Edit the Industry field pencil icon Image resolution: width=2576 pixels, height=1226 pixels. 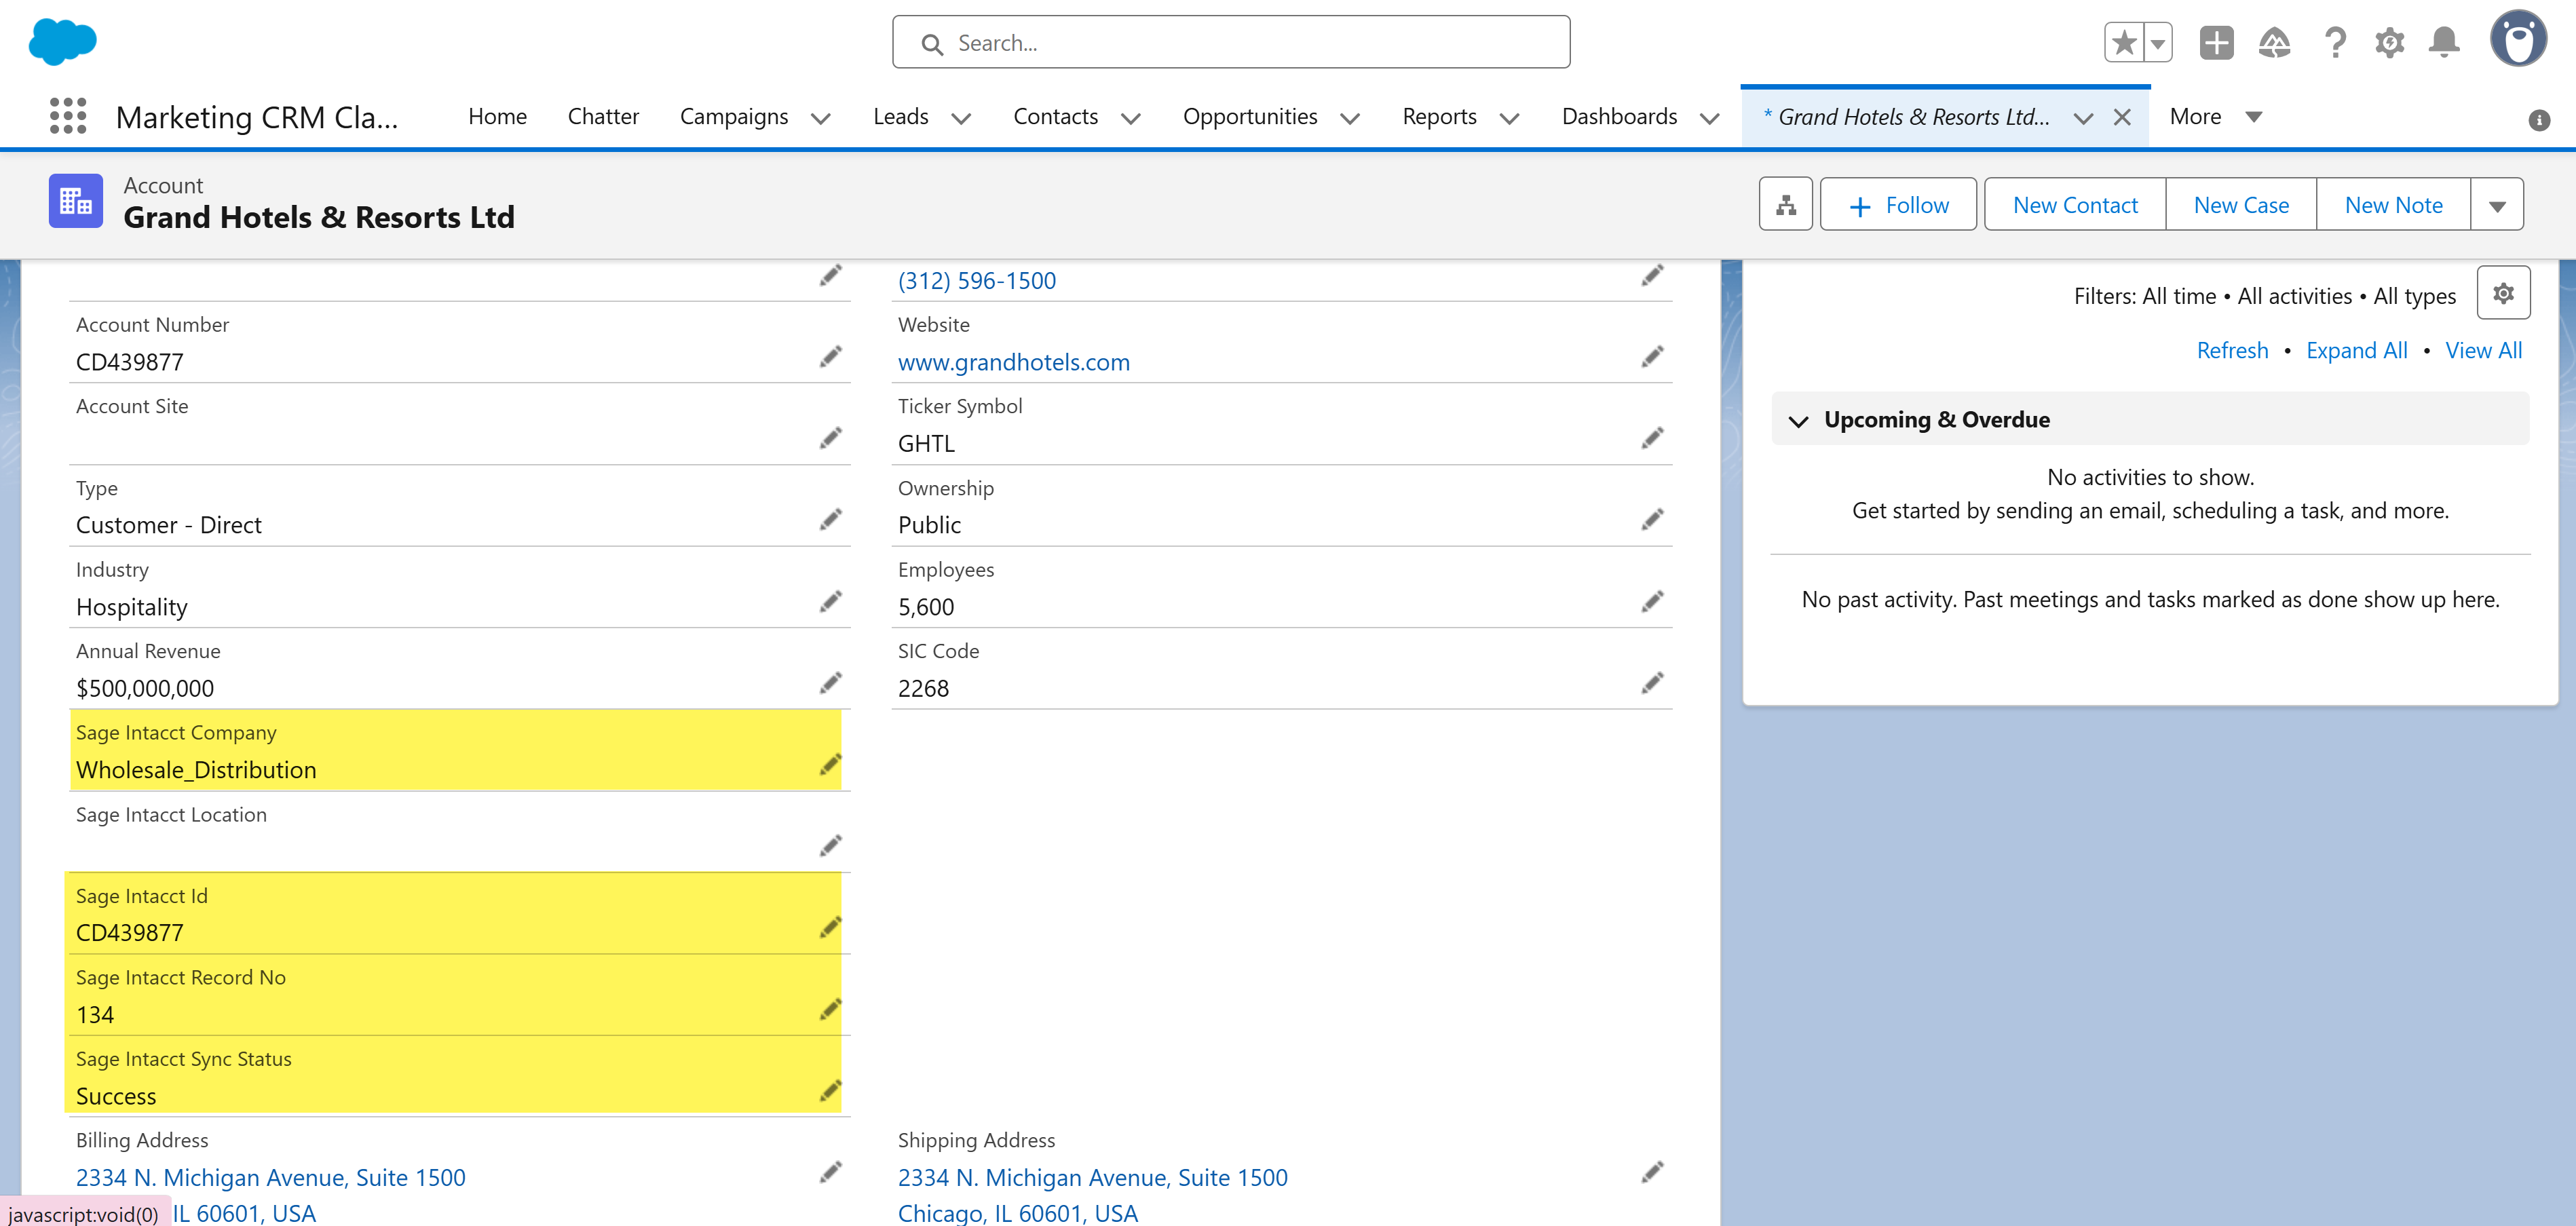pos(830,602)
